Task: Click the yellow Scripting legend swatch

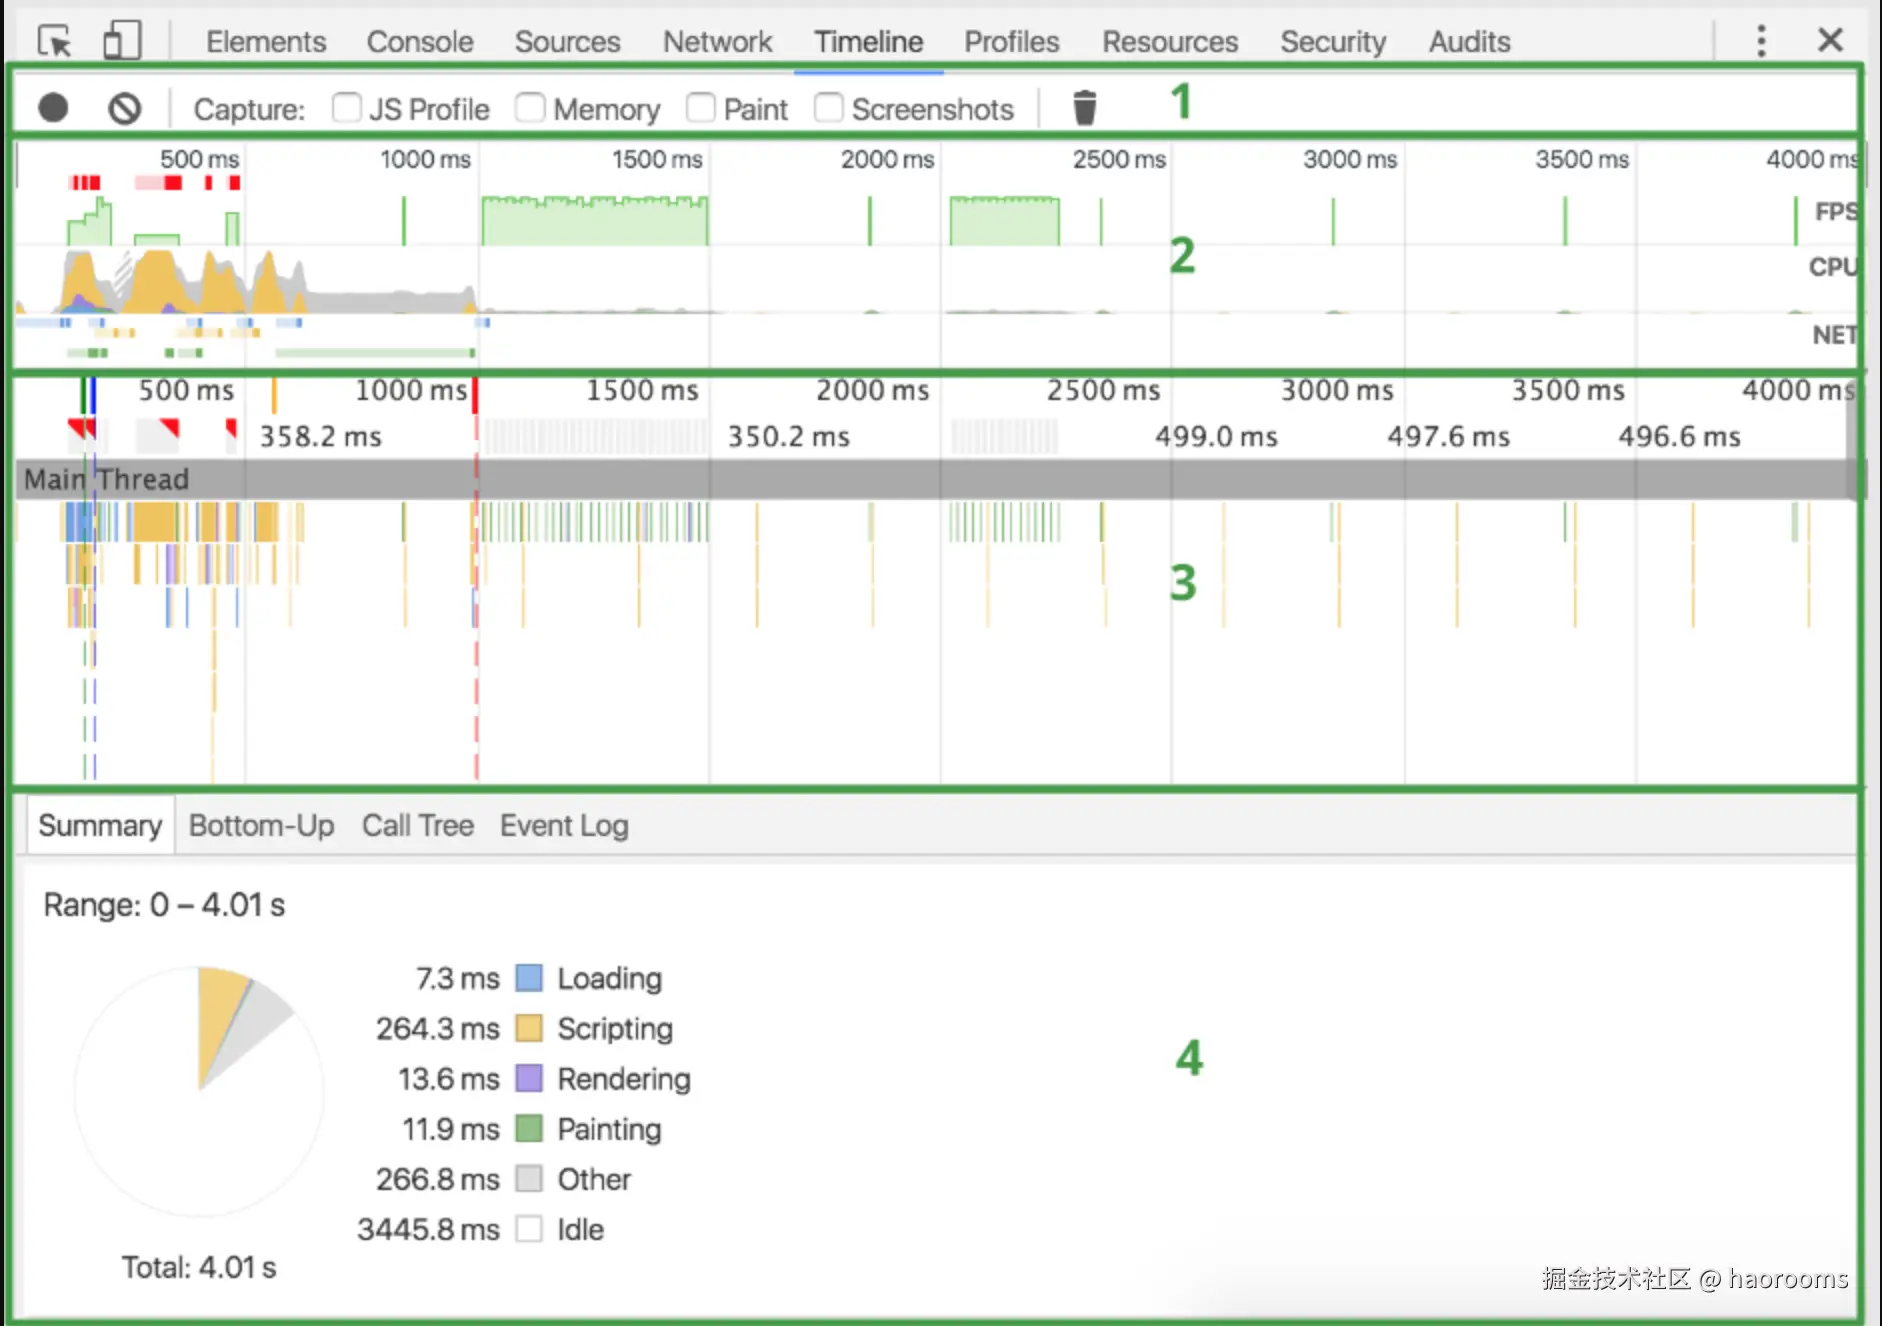Action: (x=529, y=1028)
